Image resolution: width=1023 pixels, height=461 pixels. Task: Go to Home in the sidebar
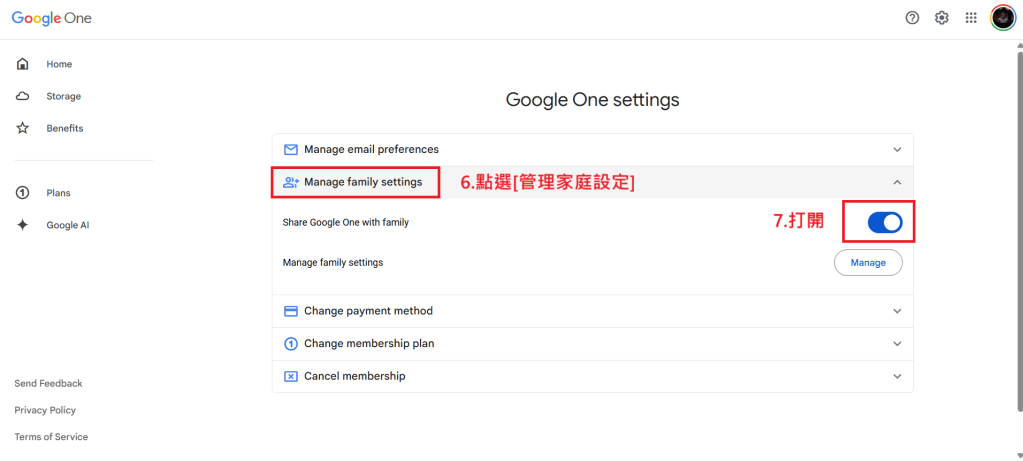click(x=59, y=64)
